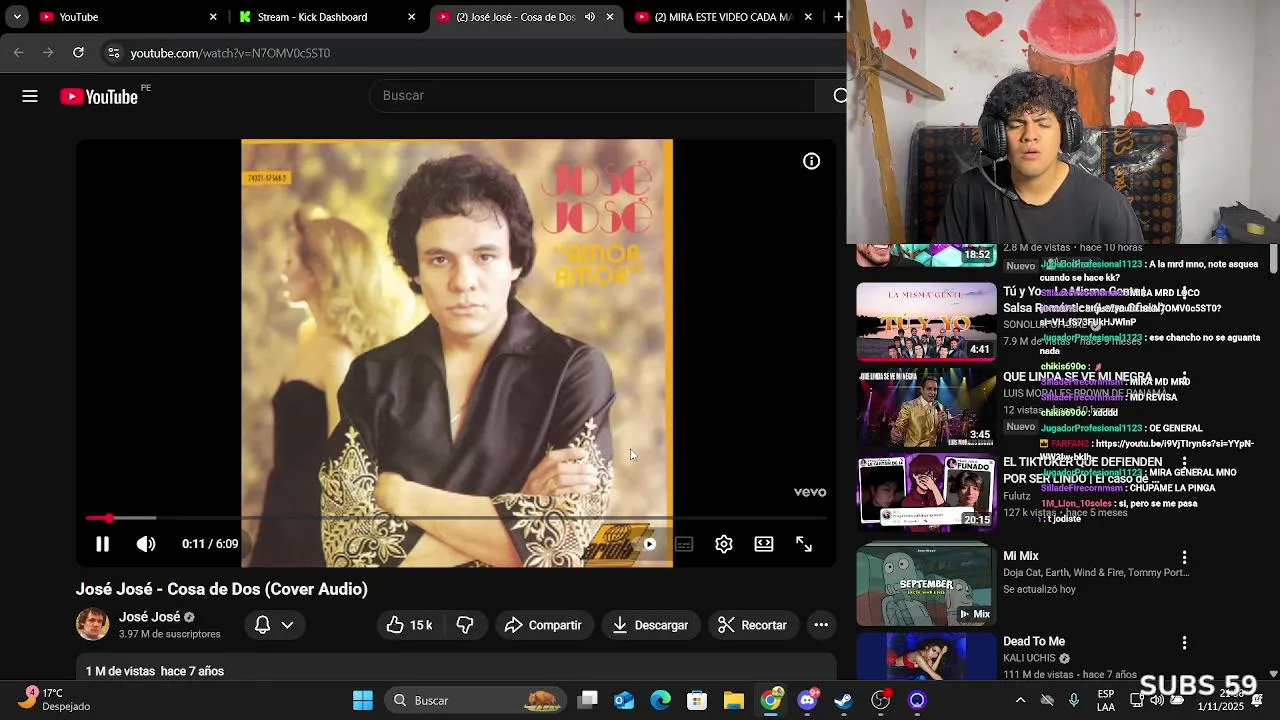Open options menu for Dead To Me
The image size is (1280, 720).
(x=1184, y=643)
